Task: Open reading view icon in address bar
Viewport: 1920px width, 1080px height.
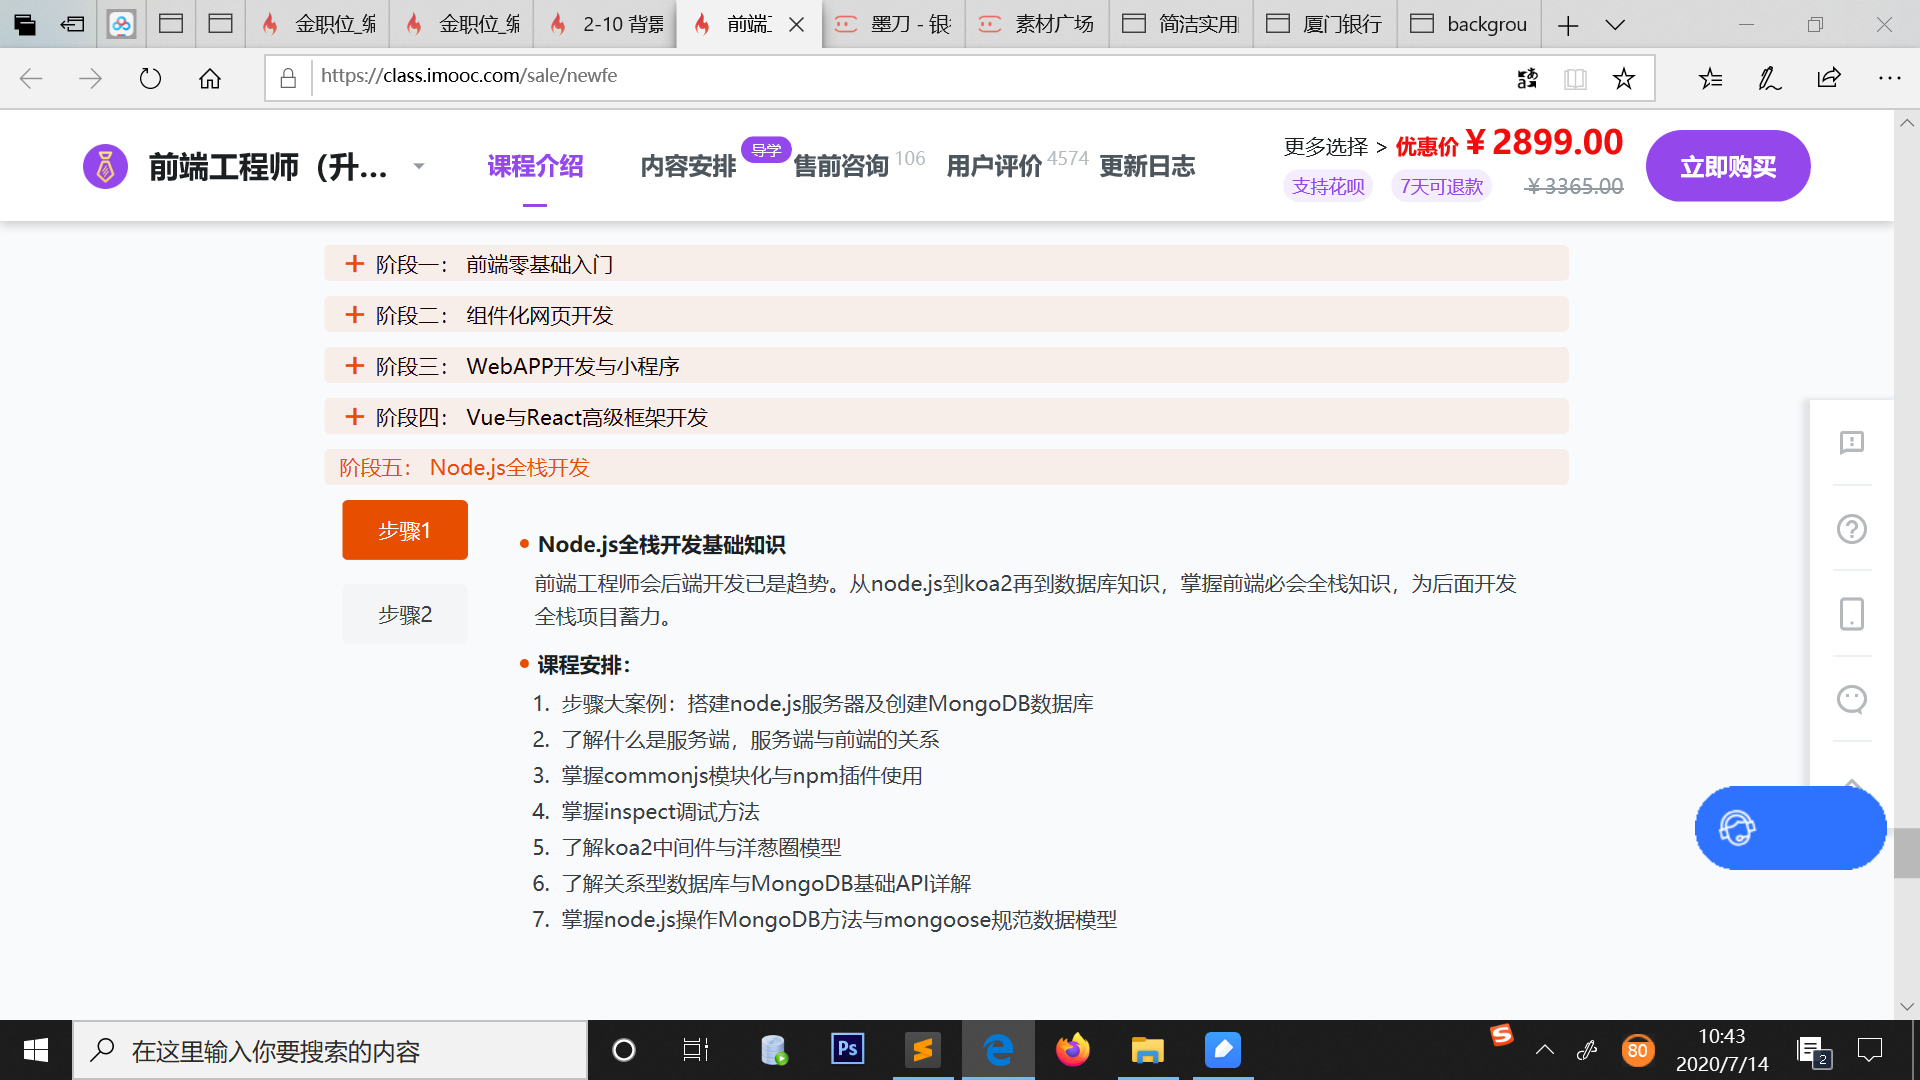Action: [1575, 78]
